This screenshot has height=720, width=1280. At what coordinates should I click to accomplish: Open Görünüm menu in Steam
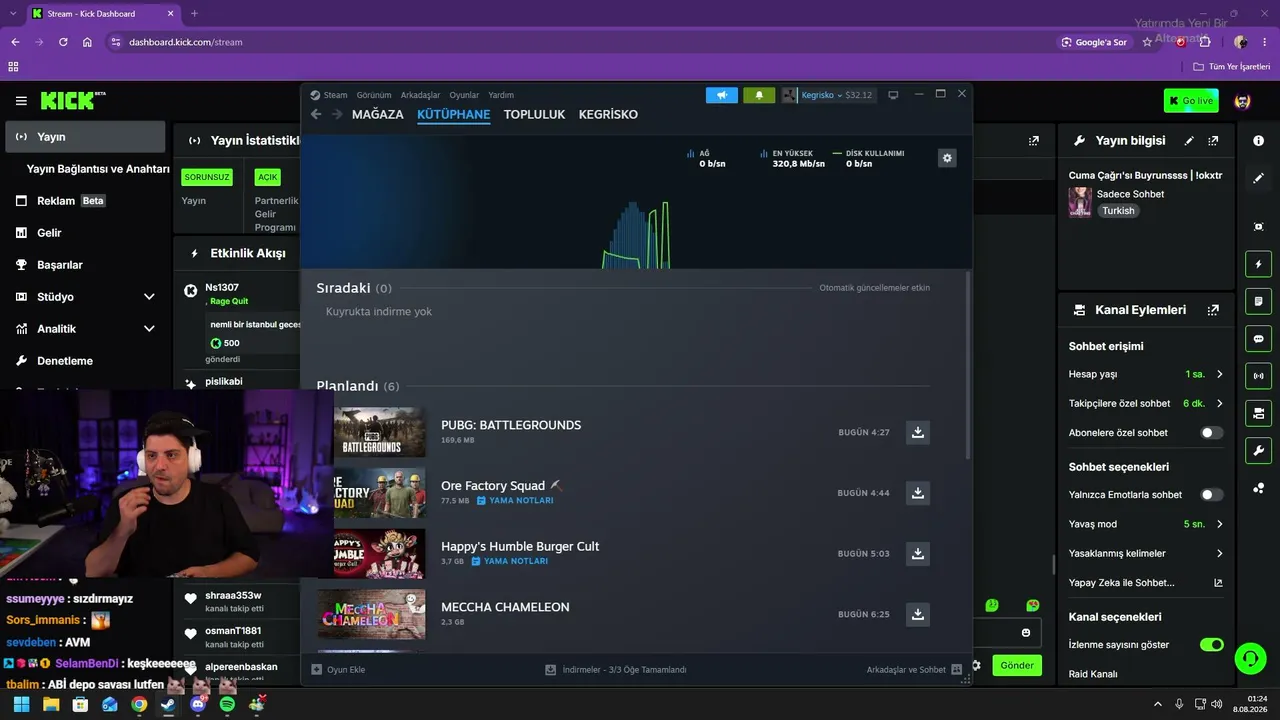point(374,95)
